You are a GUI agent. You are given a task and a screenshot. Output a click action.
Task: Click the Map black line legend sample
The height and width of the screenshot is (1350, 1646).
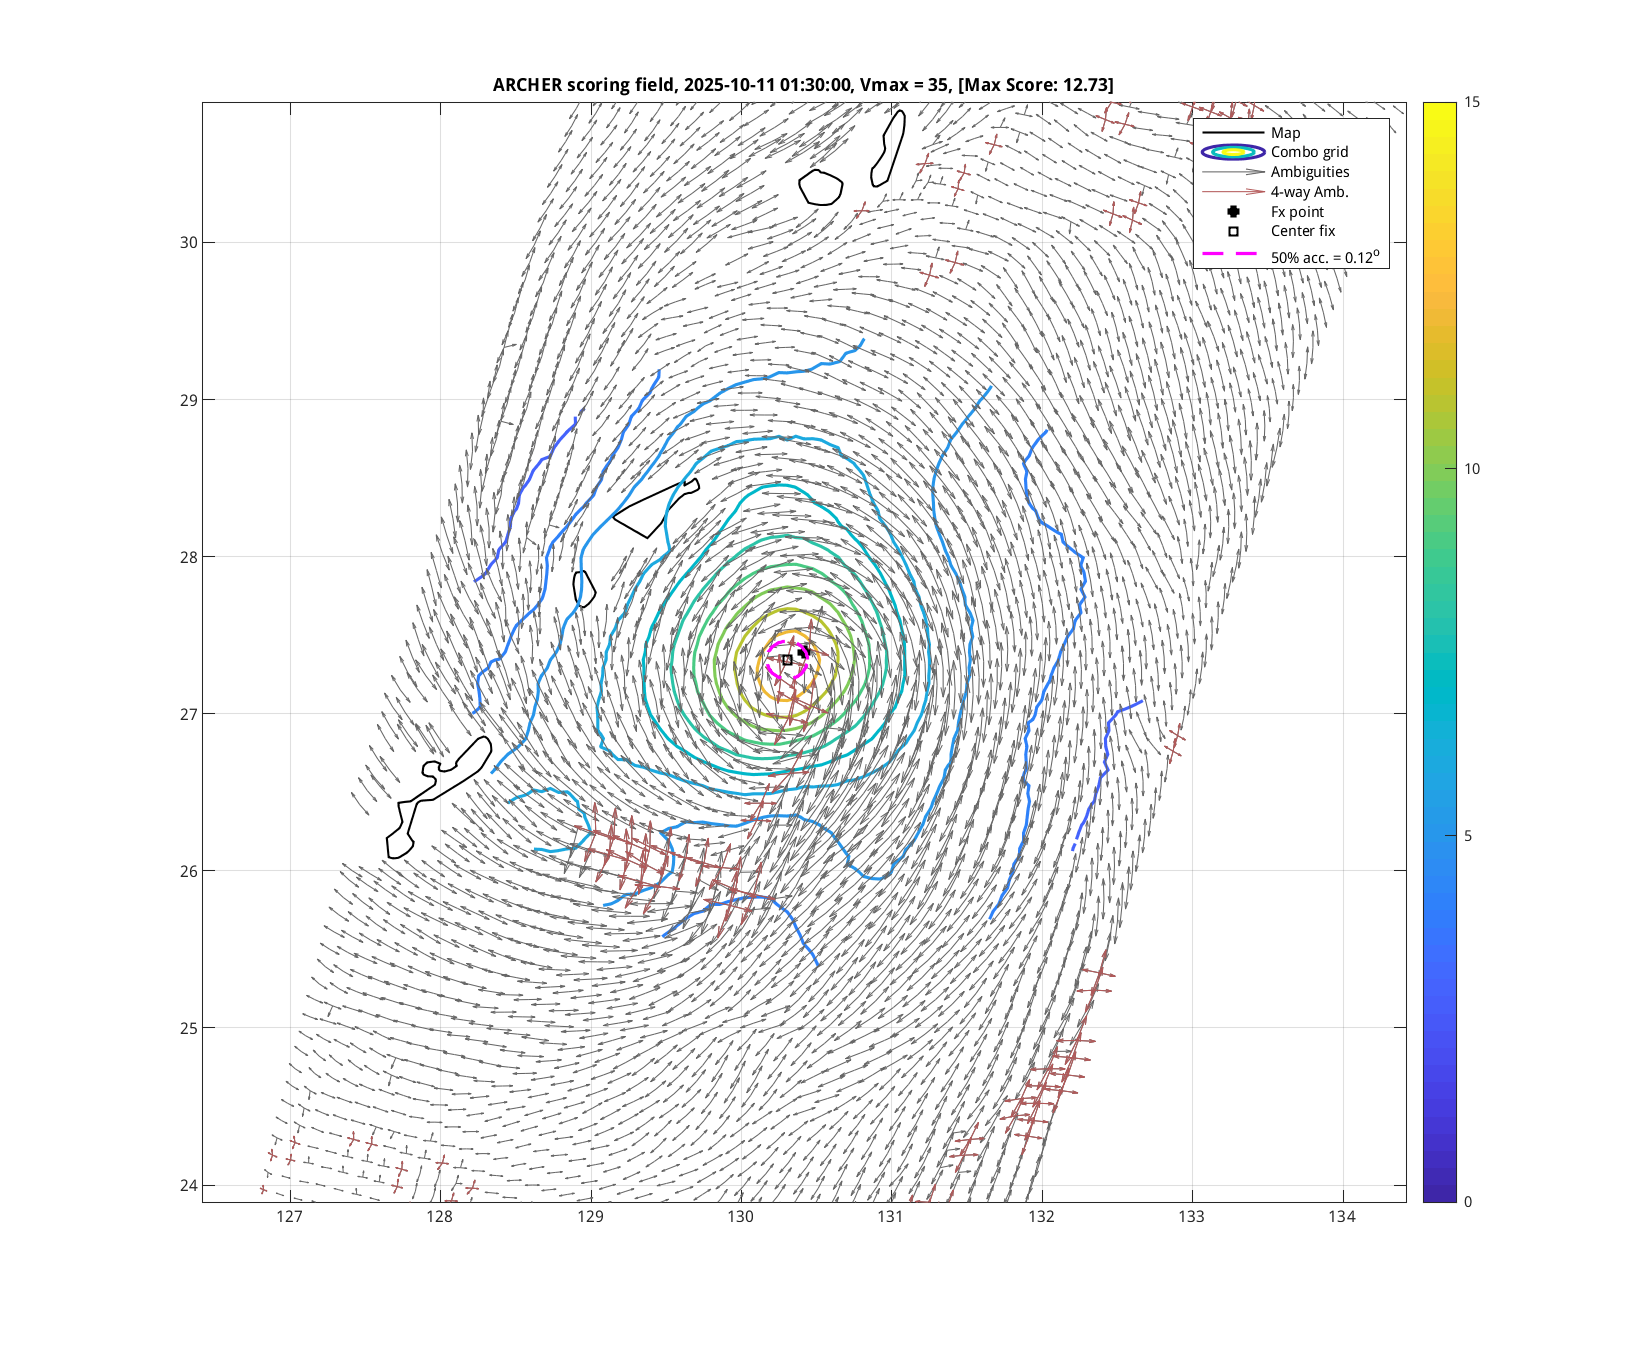pyautogui.click(x=1233, y=133)
